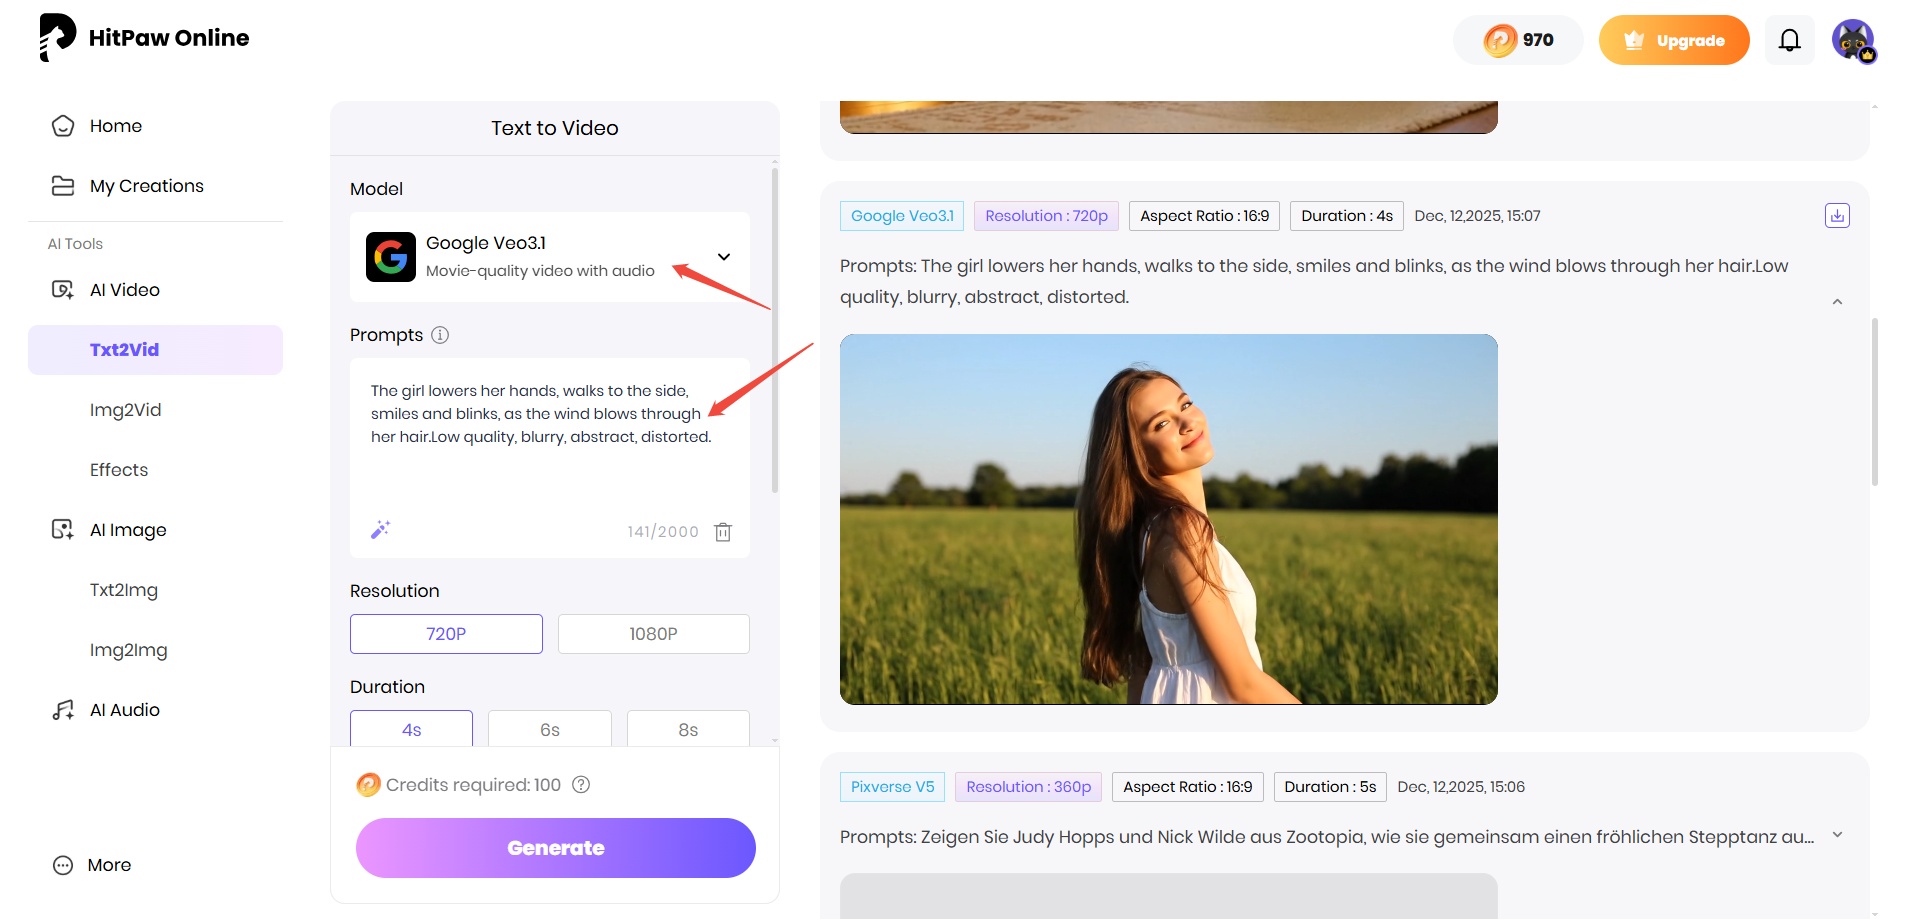This screenshot has height=919, width=1920.
Task: Click the Generate button
Action: (555, 848)
